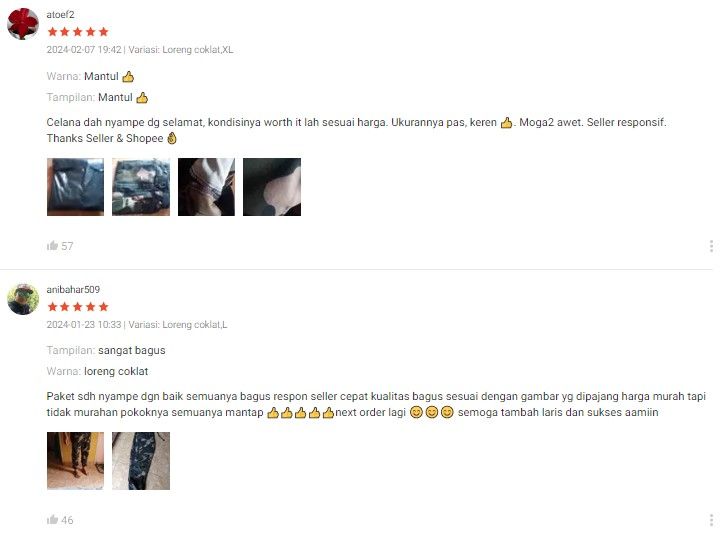720x535 pixels.
Task: Like anibahar509's review with the thumbs-up icon
Action: coord(52,519)
